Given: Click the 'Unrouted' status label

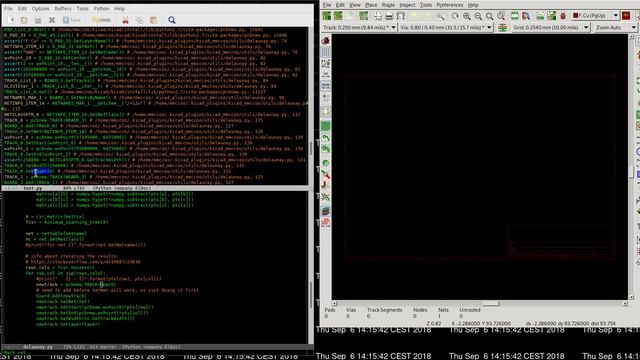Looking at the screenshot, I should click(x=470, y=310).
